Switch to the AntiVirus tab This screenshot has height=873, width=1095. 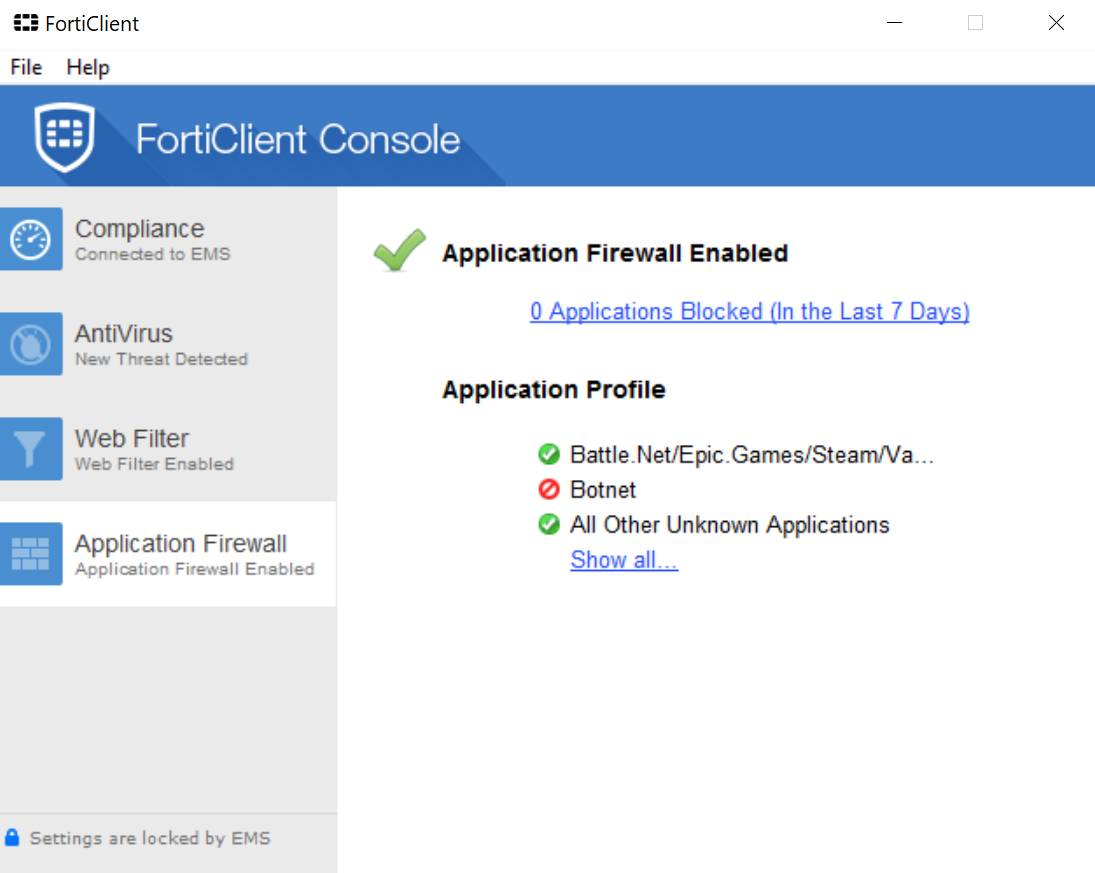point(168,344)
